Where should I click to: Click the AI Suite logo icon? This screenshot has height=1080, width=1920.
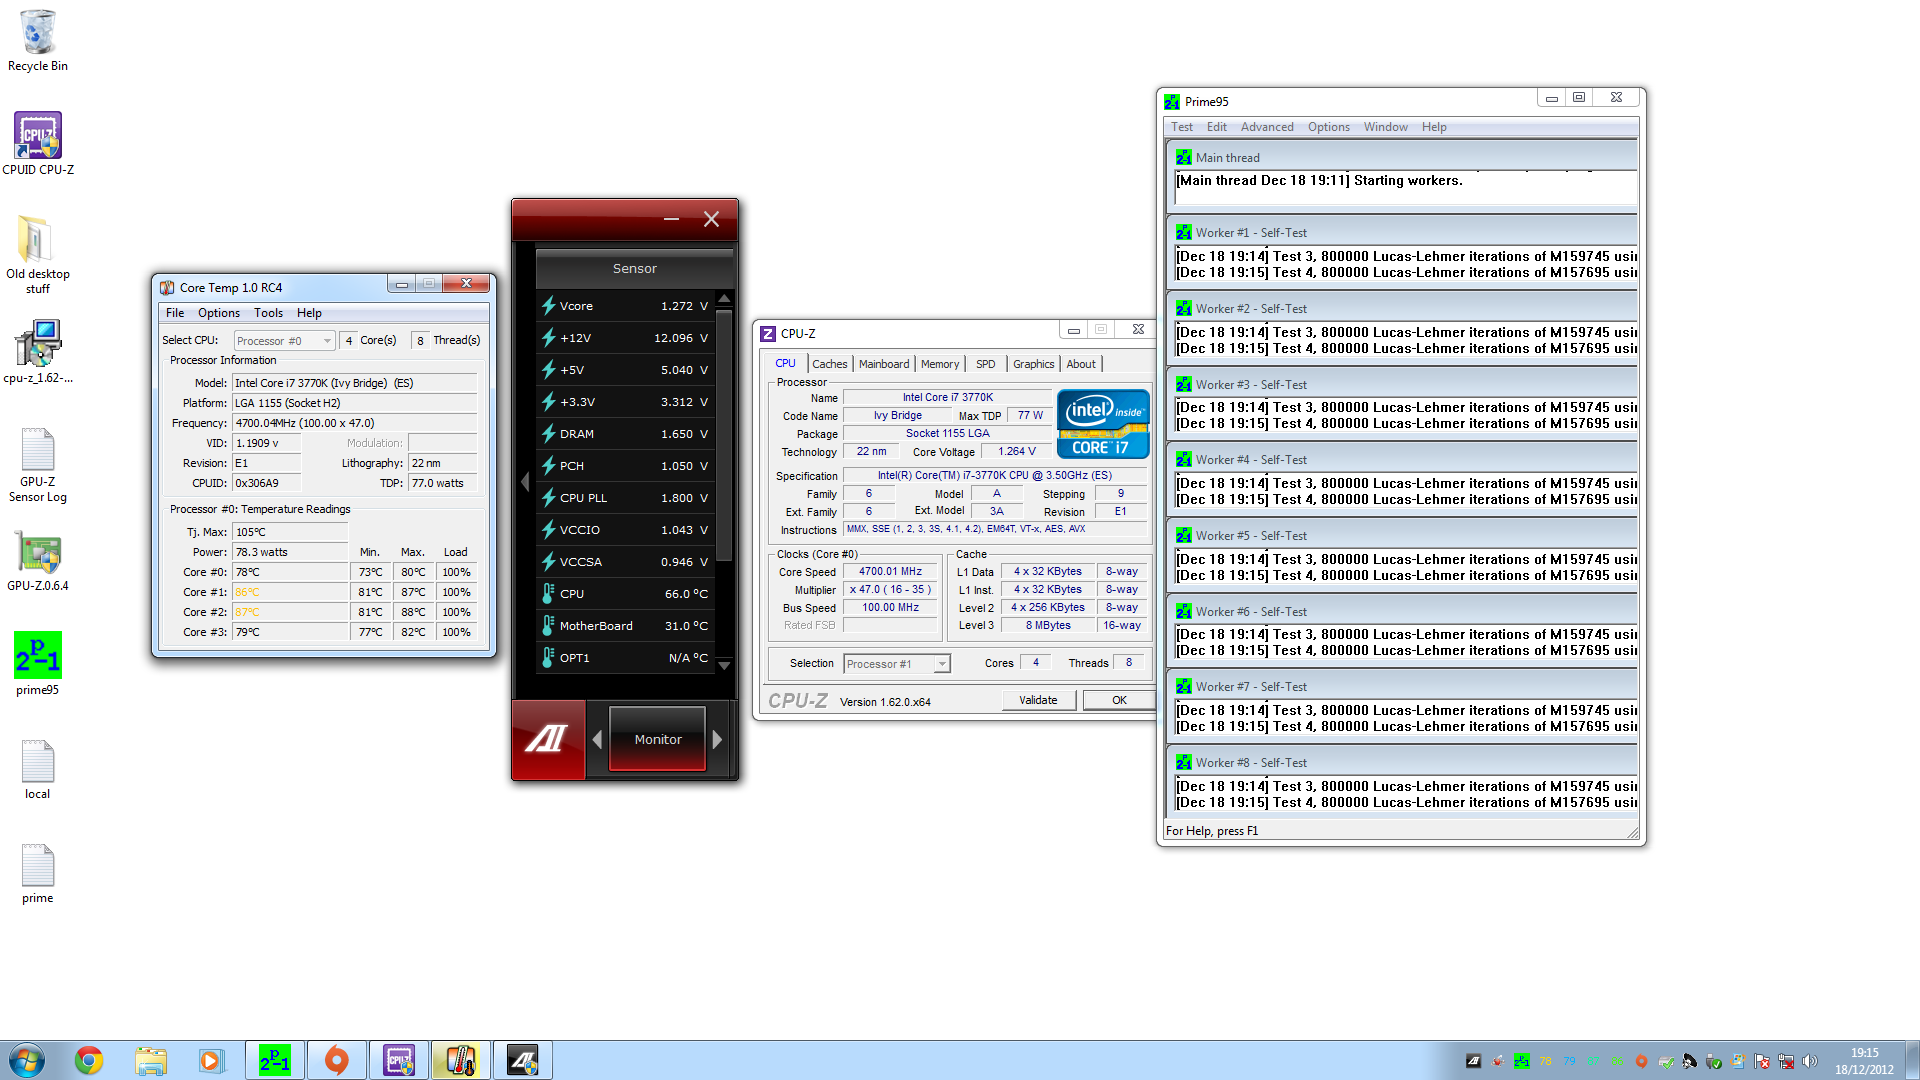click(547, 739)
